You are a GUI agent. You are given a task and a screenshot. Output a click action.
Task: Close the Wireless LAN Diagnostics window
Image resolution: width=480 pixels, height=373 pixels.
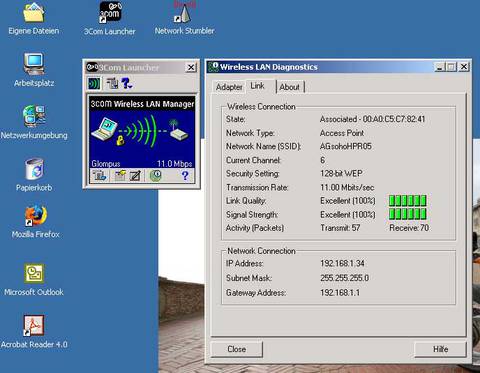(464, 67)
